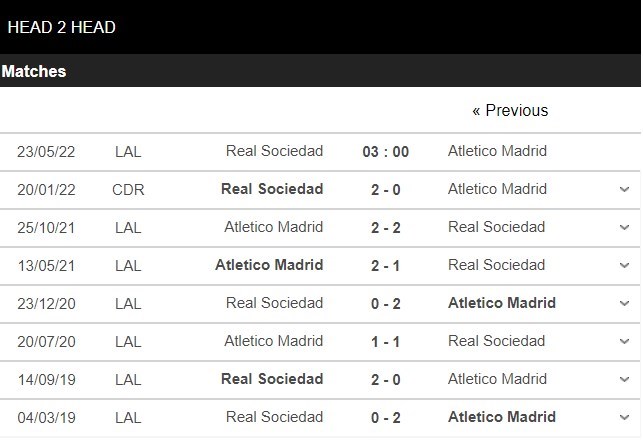Expand the 20/01/22 match row chevron
Screen dimensions: 643x445
[x=624, y=190]
